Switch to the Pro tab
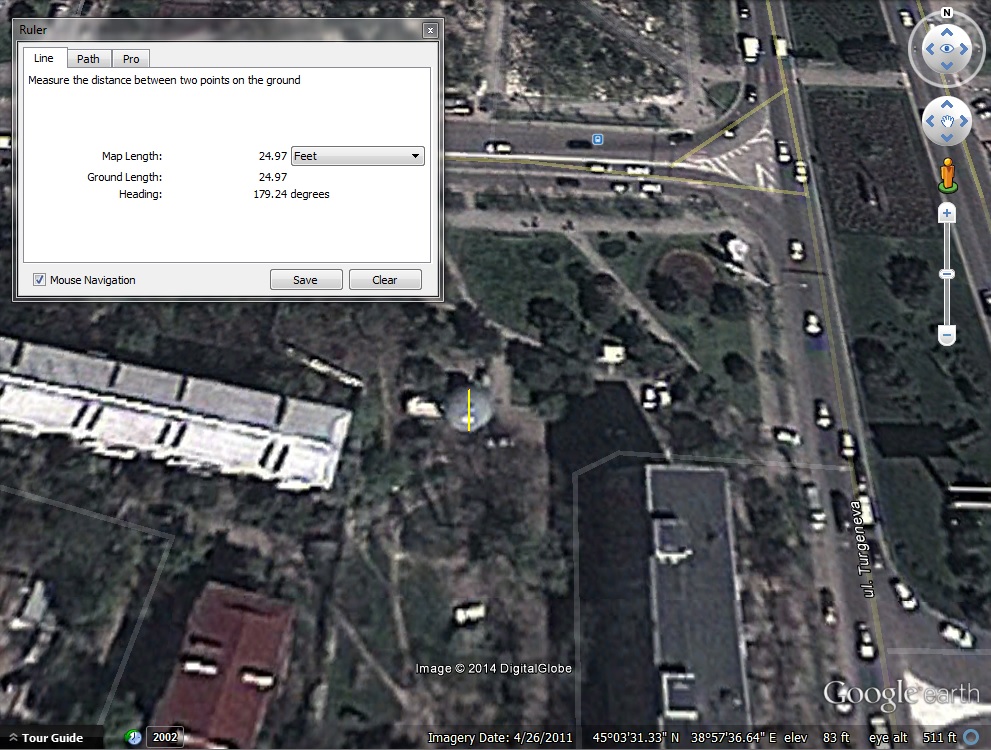The height and width of the screenshot is (750, 991). pos(131,59)
